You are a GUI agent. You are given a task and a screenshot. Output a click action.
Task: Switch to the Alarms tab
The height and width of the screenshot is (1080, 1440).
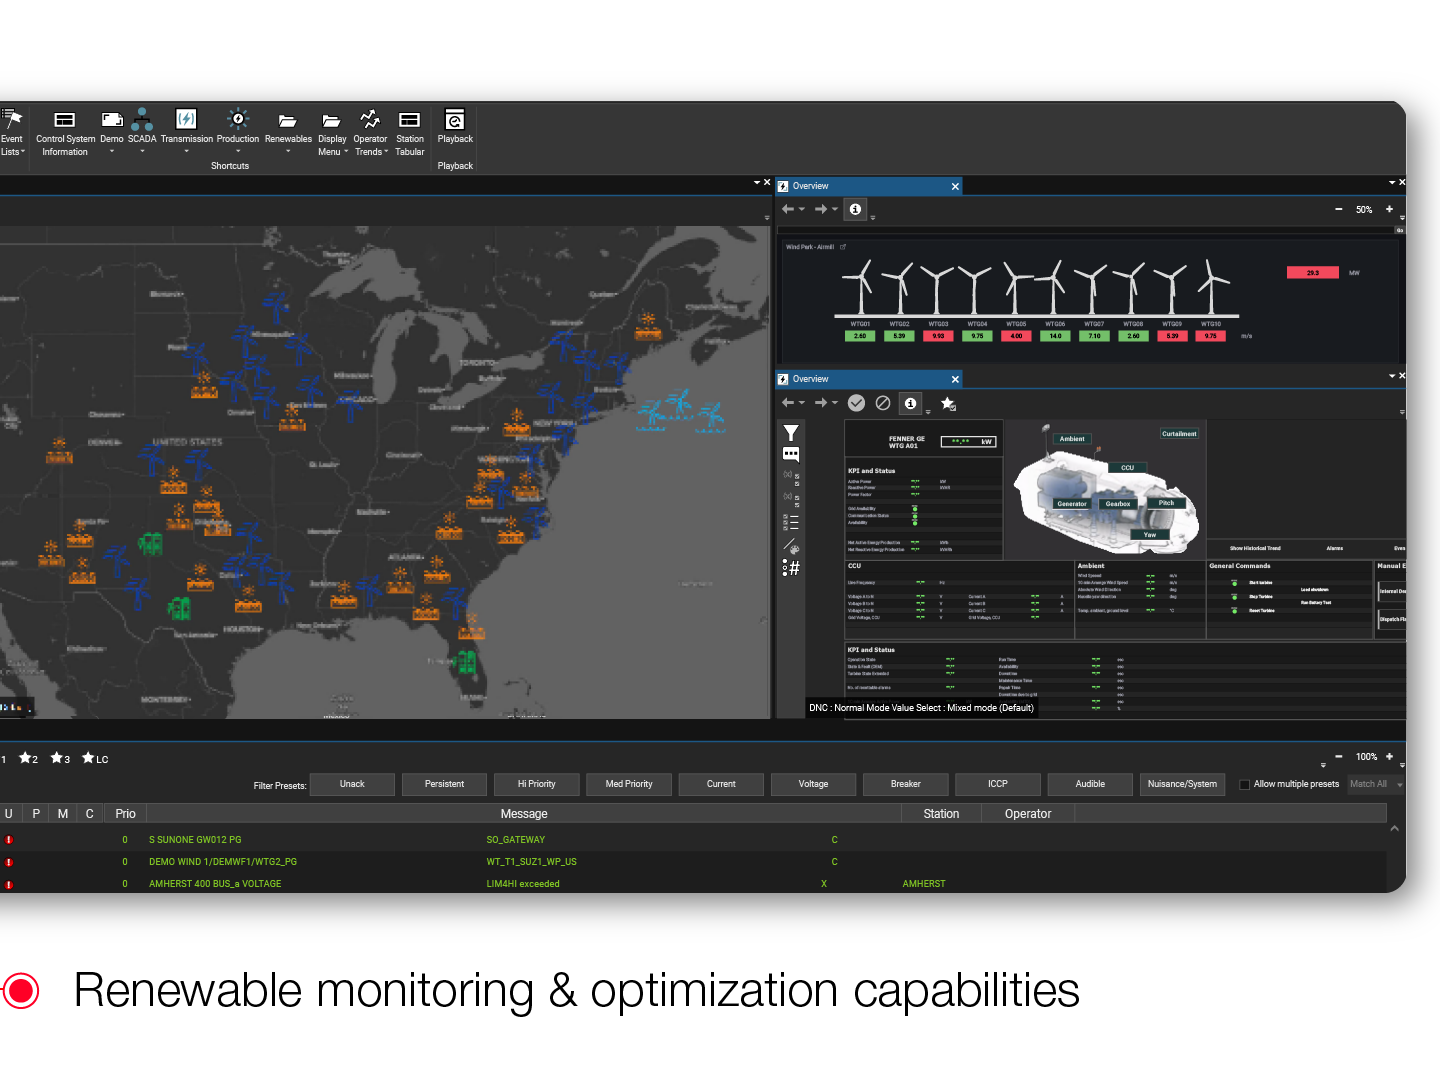point(1335,548)
